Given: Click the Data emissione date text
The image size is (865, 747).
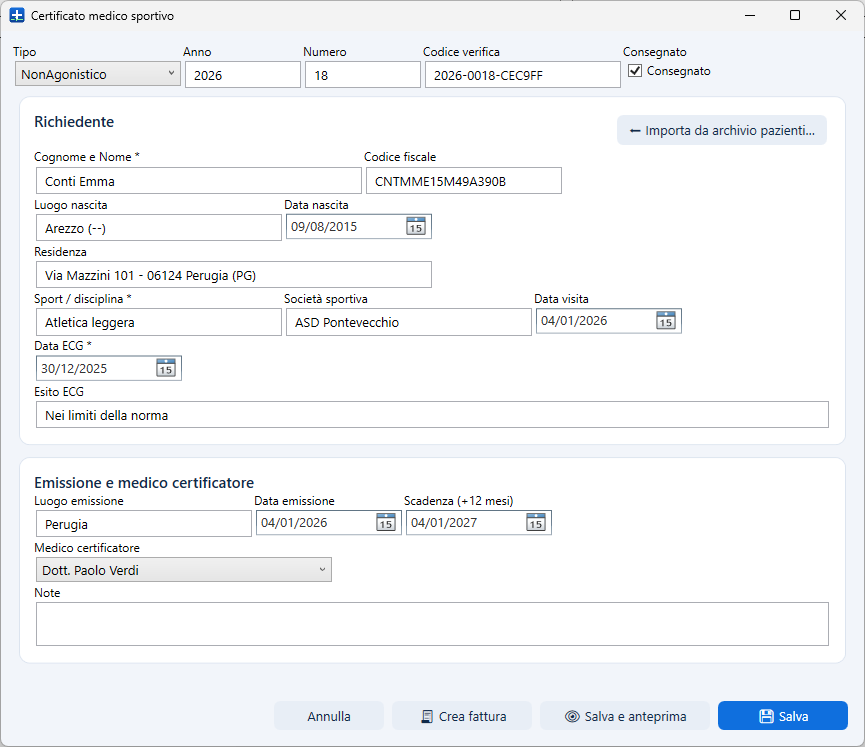Looking at the screenshot, I should point(294,522).
